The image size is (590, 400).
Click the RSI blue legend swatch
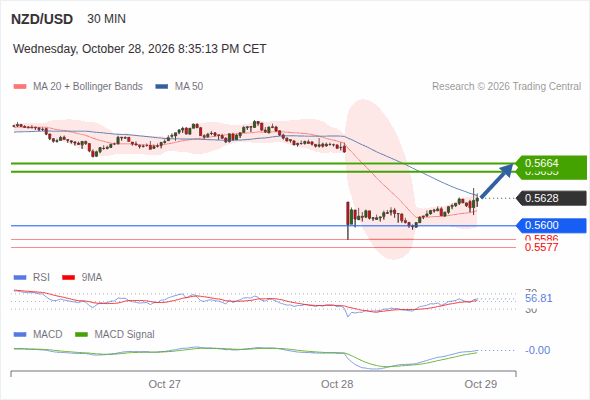point(20,278)
